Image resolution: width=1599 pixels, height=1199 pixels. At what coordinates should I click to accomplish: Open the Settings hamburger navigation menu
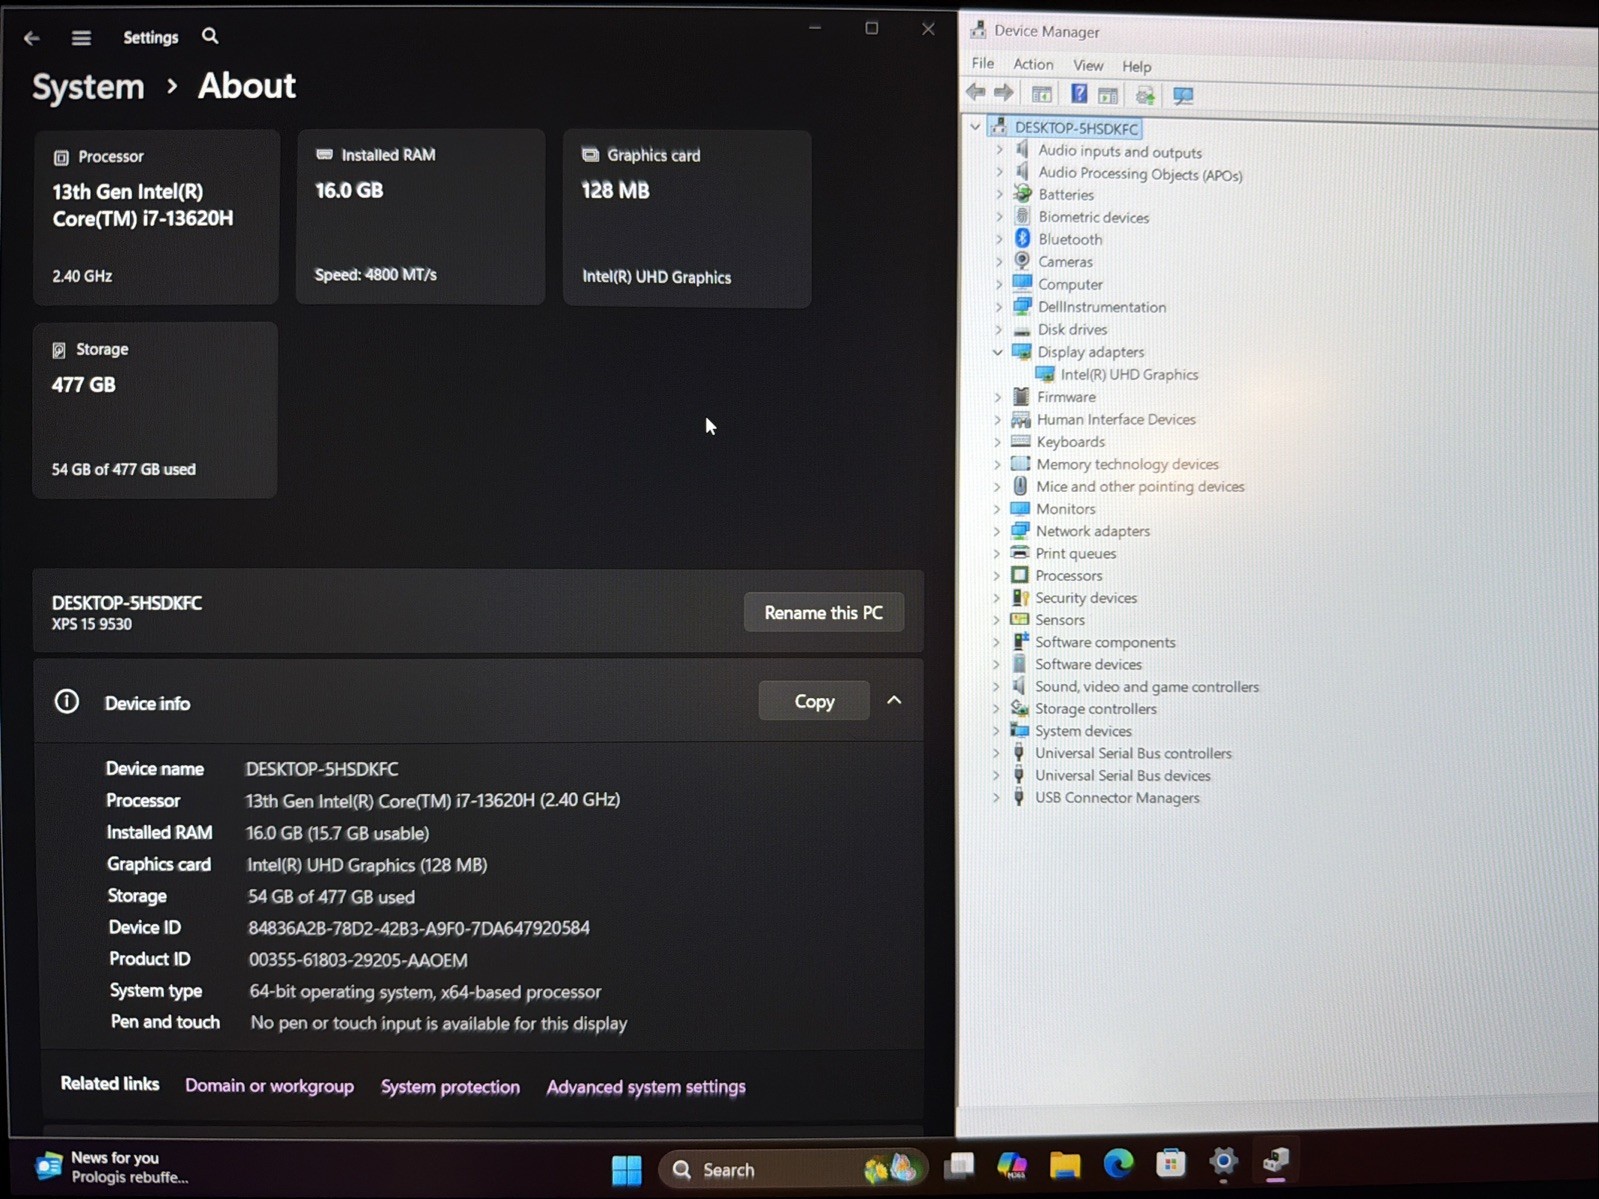[81, 38]
